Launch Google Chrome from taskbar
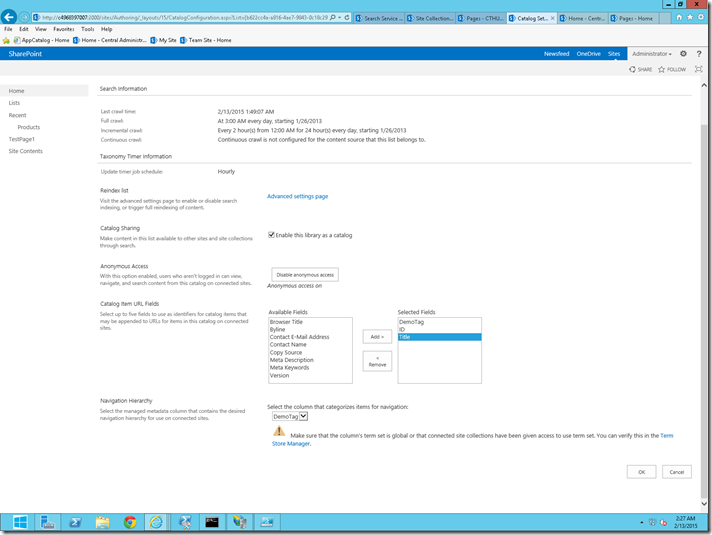The width and height of the screenshot is (712, 535). coord(130,522)
